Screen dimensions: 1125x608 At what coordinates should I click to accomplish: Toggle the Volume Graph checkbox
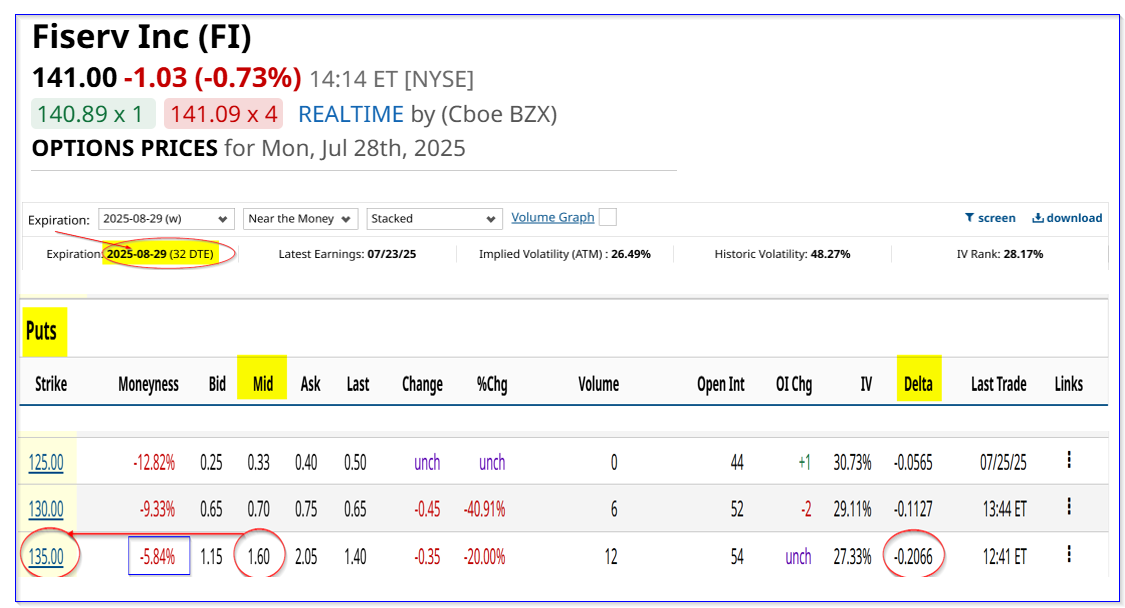point(608,218)
